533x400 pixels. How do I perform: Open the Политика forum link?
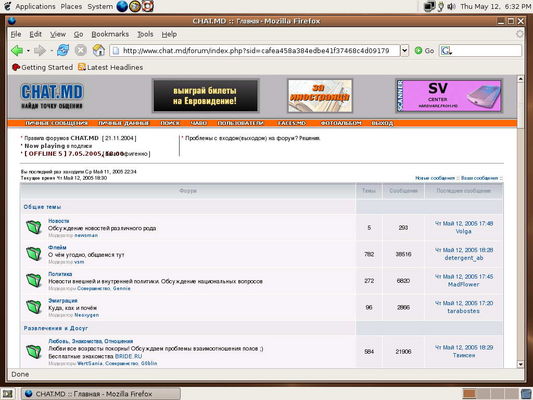coord(60,274)
